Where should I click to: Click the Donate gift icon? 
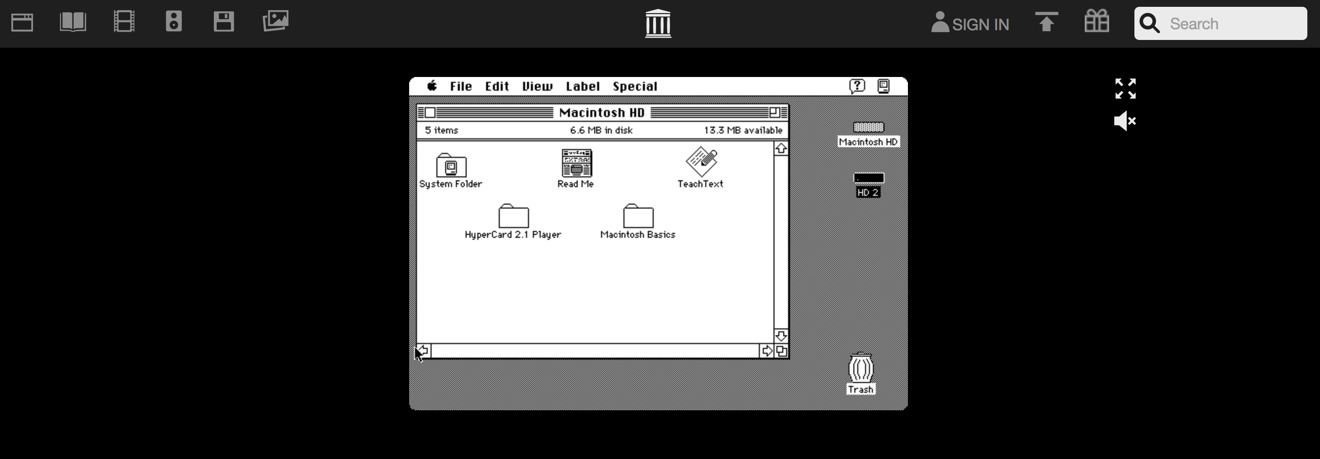click(x=1097, y=21)
